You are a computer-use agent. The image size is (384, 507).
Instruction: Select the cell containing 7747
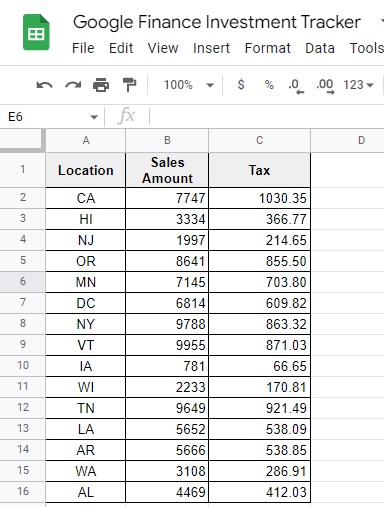pyautogui.click(x=167, y=198)
